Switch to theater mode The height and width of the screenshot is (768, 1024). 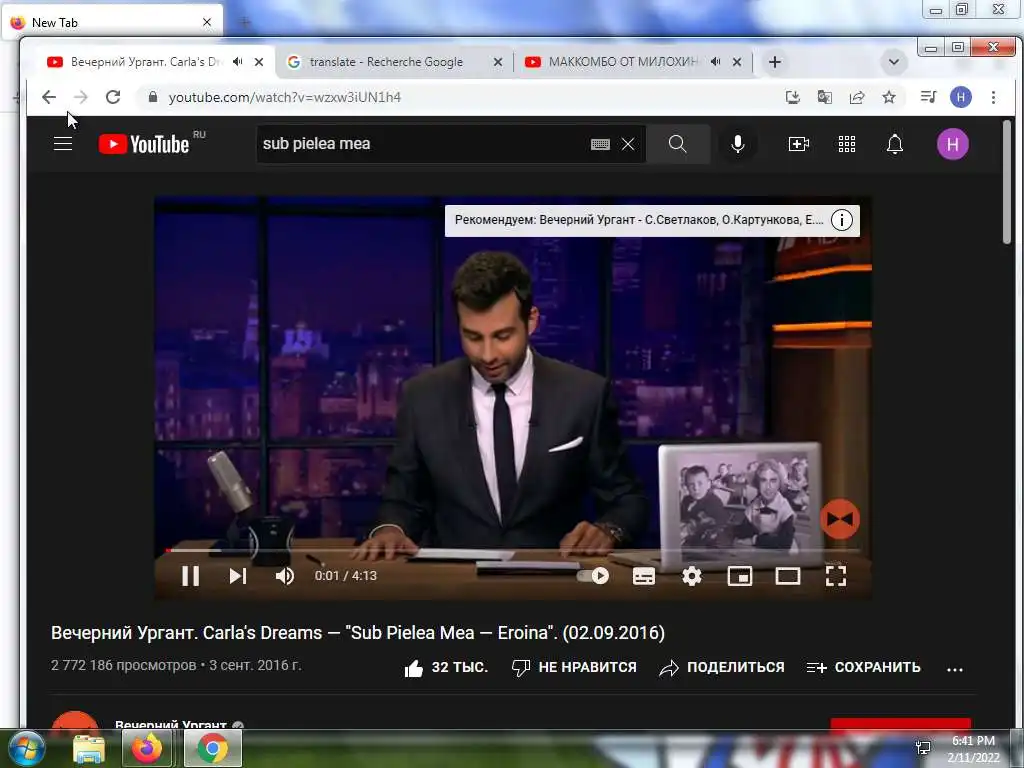coord(788,575)
